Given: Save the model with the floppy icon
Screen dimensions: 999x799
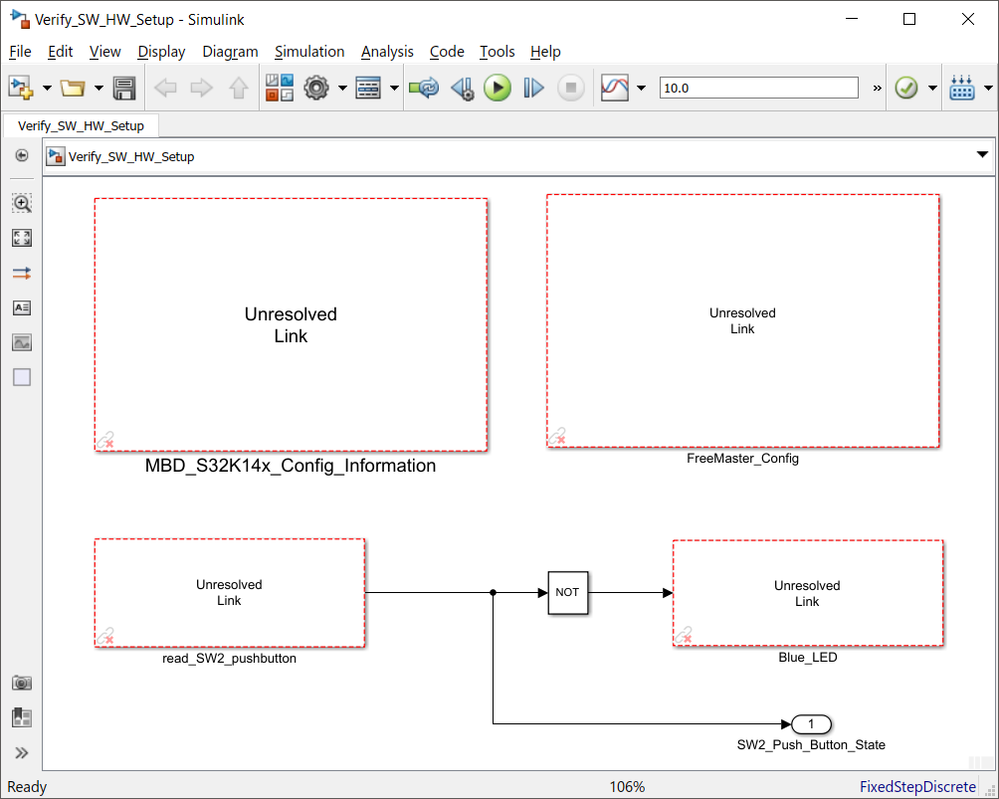Looking at the screenshot, I should point(124,88).
